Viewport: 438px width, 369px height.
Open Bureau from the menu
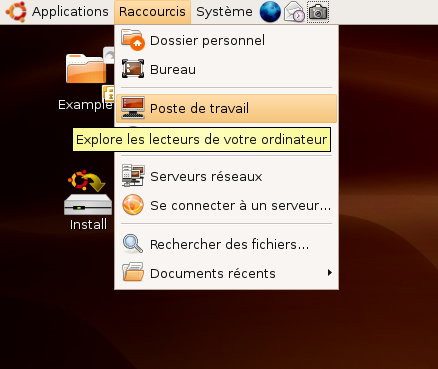227,69
